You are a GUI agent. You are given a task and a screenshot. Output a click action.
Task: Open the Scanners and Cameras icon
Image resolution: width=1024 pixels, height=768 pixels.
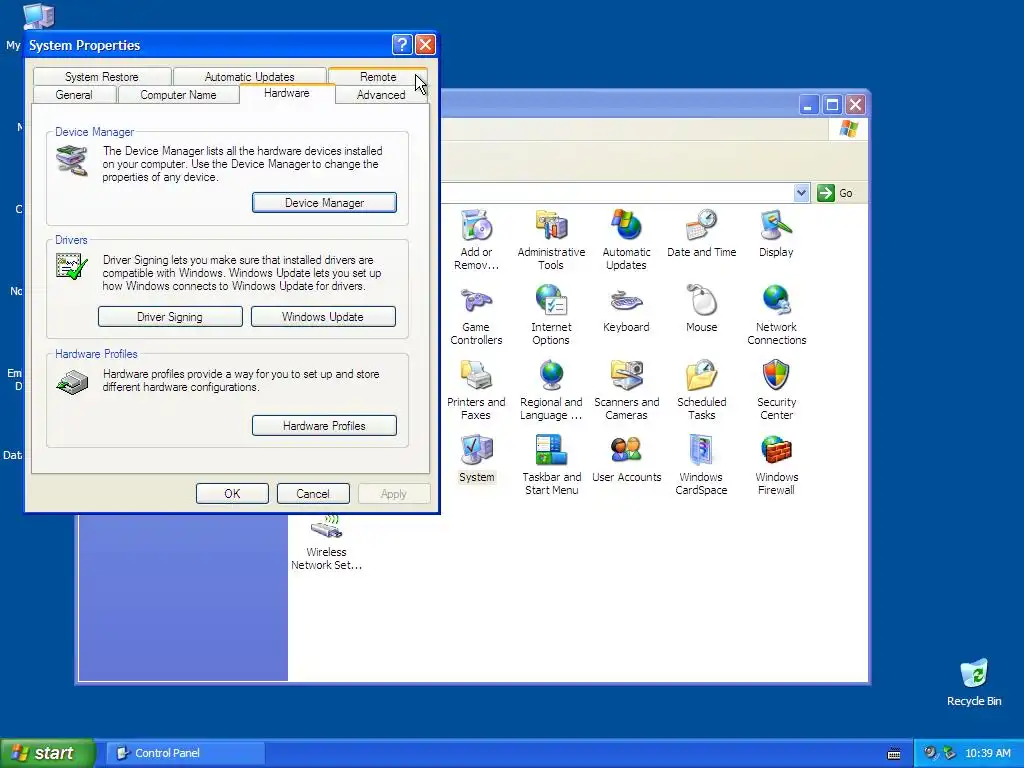point(626,390)
